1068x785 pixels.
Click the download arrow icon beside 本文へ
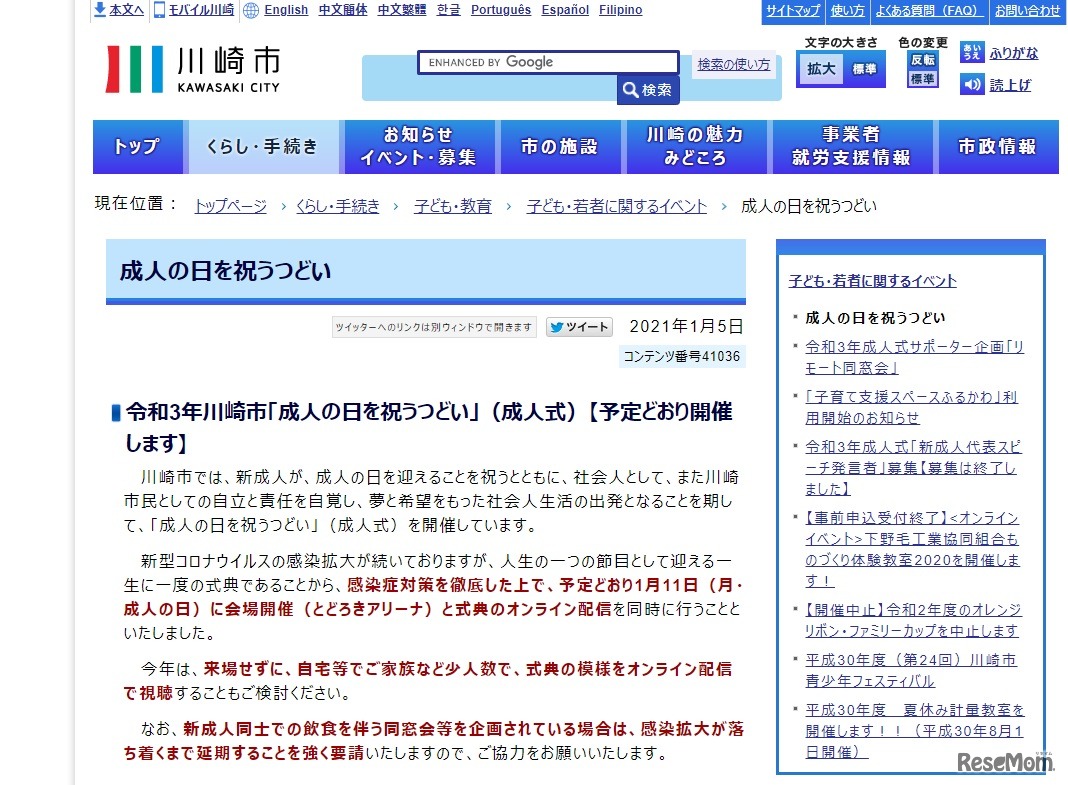[x=100, y=10]
